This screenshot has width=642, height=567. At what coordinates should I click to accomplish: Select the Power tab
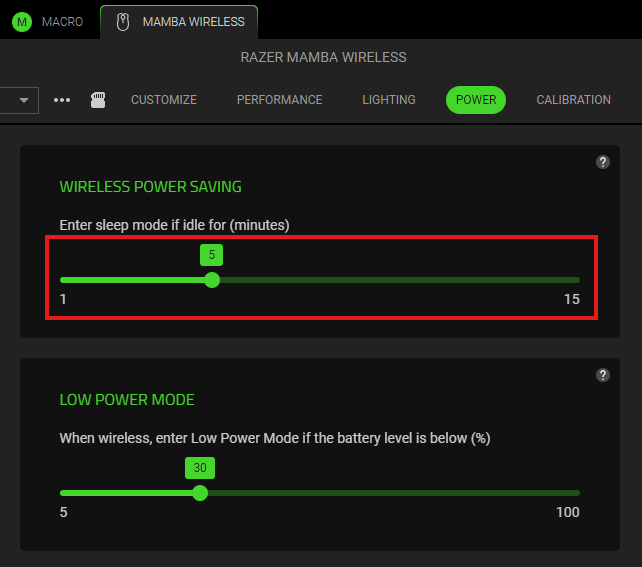coord(476,100)
